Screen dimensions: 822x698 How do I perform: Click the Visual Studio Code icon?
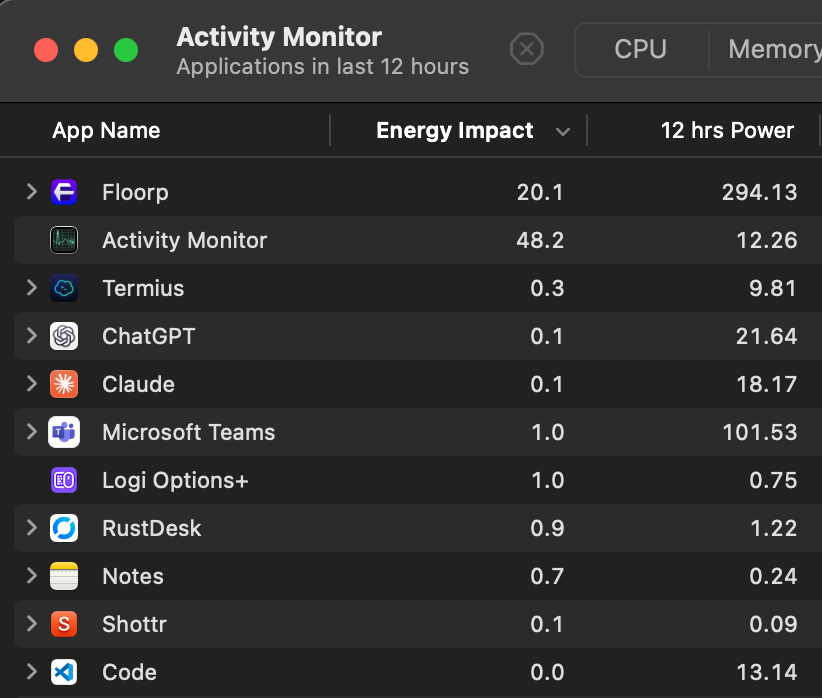point(64,672)
